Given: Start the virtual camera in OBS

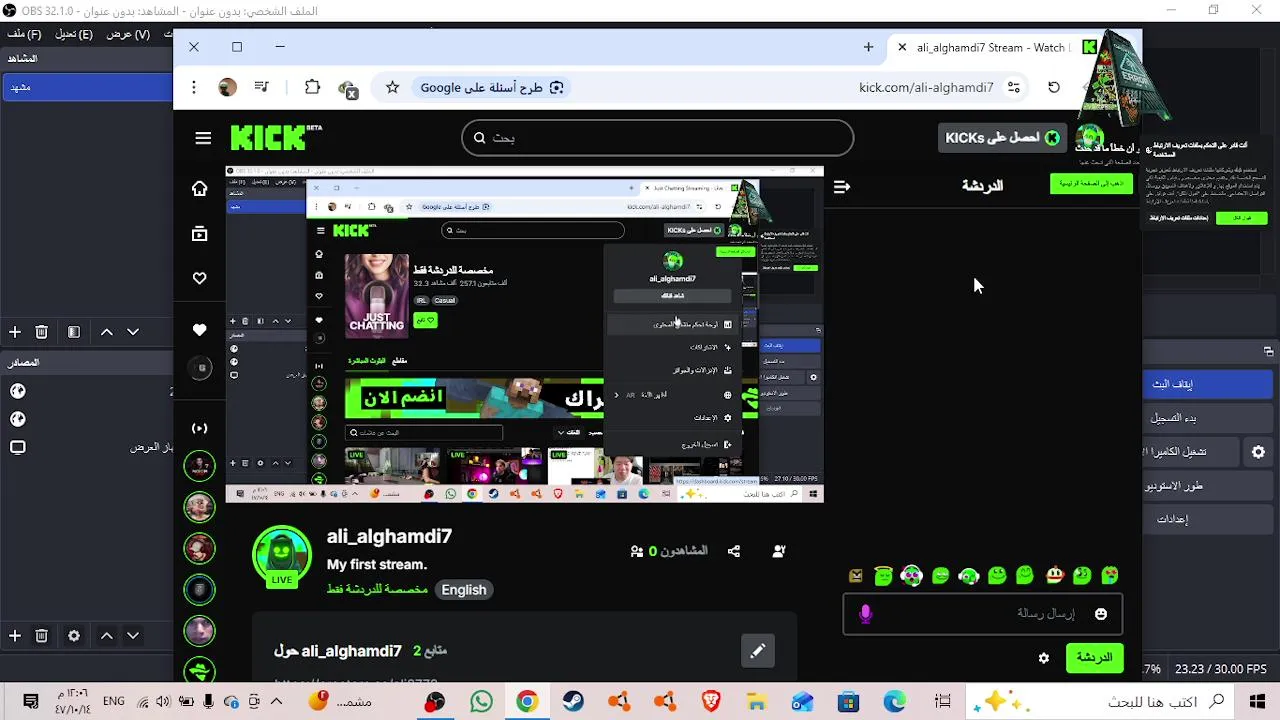Looking at the screenshot, I should coord(1192,452).
